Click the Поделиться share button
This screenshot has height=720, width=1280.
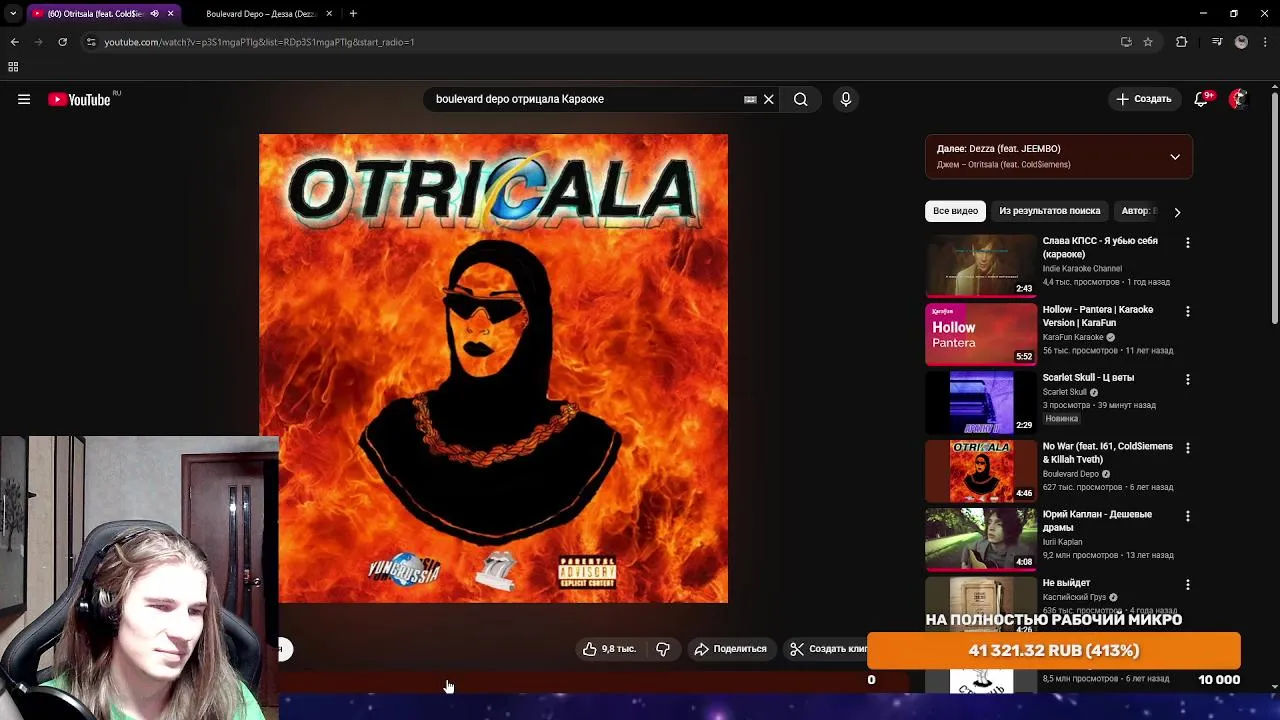pos(731,649)
